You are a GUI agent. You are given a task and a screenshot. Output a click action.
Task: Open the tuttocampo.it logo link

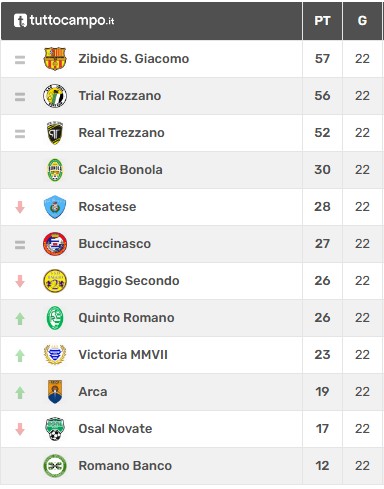[64, 21]
